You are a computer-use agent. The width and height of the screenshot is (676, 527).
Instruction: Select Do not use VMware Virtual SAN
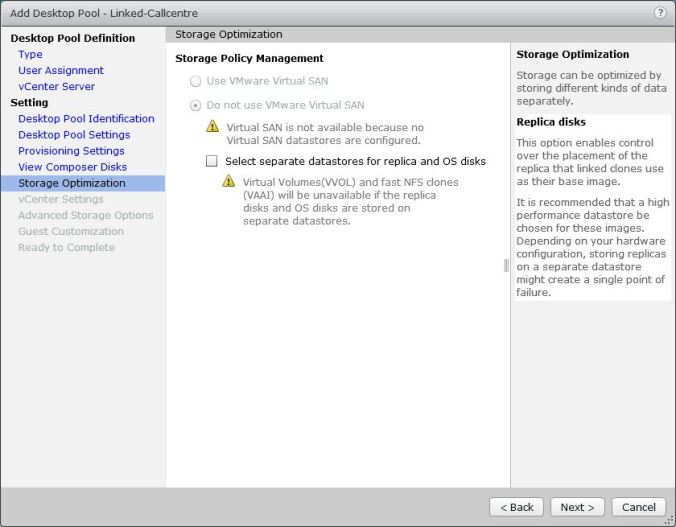pos(195,104)
